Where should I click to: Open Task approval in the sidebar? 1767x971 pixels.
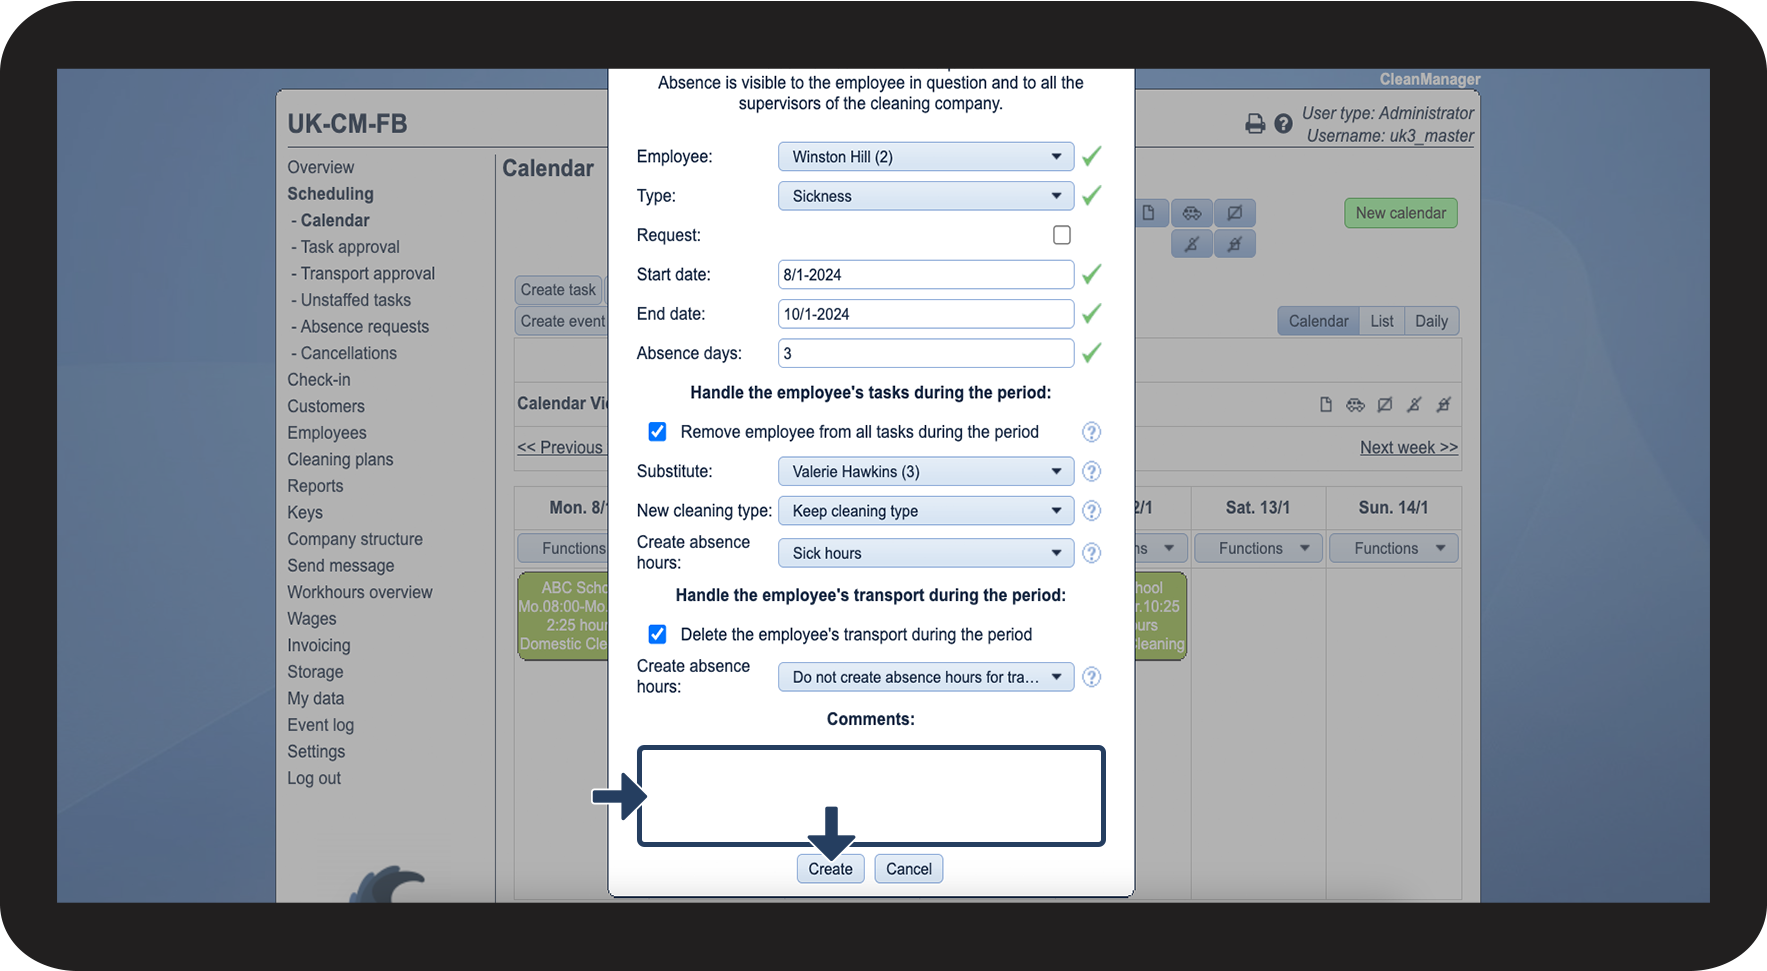pos(350,247)
